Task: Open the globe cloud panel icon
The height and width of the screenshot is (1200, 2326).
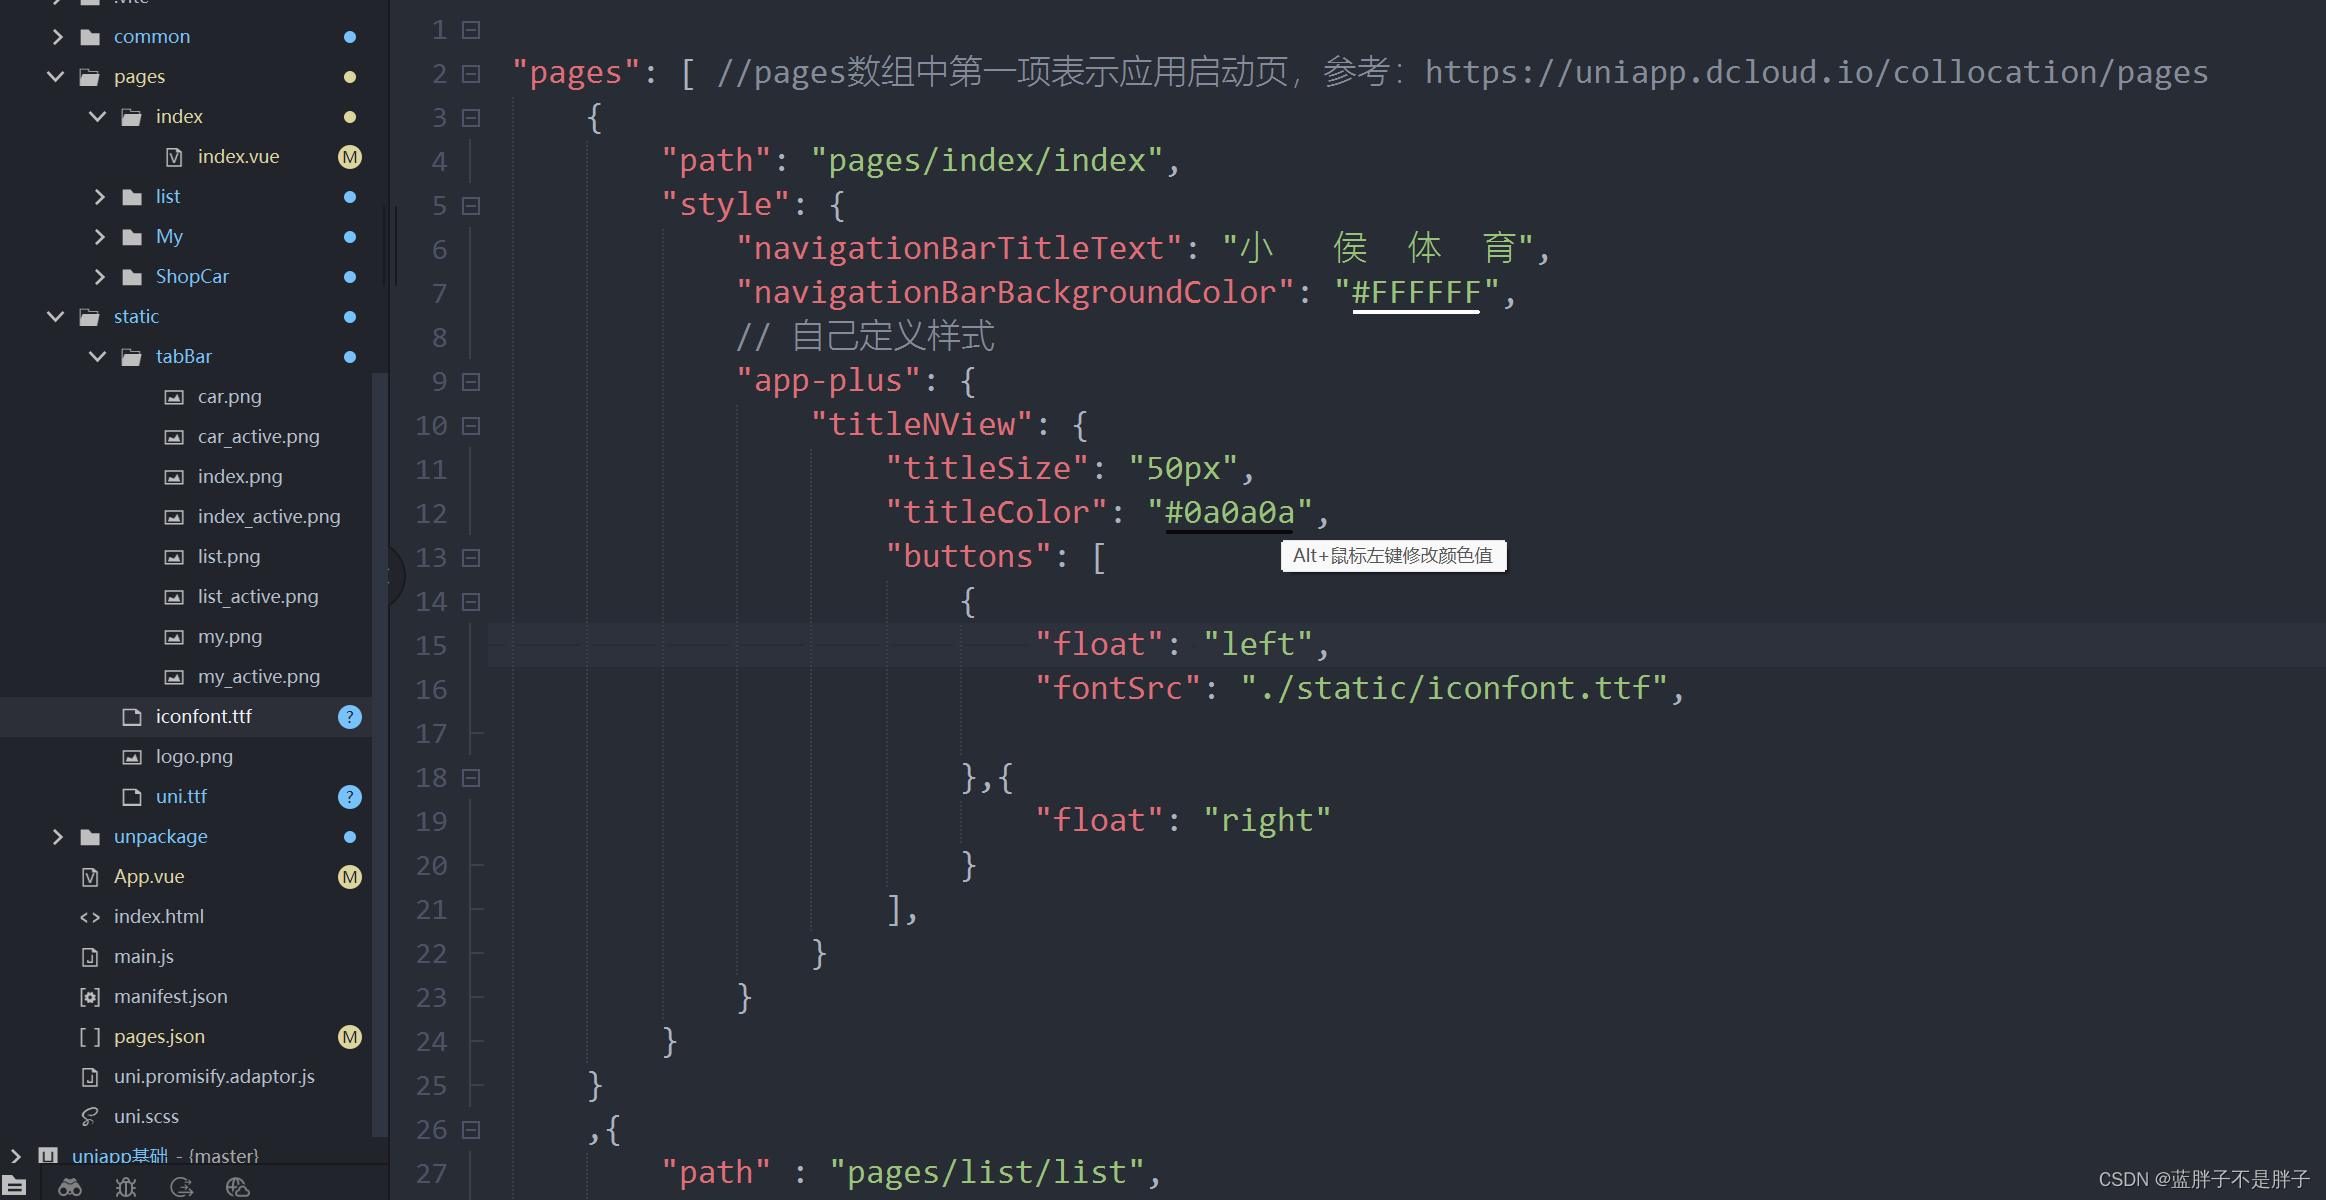Action: (238, 1187)
